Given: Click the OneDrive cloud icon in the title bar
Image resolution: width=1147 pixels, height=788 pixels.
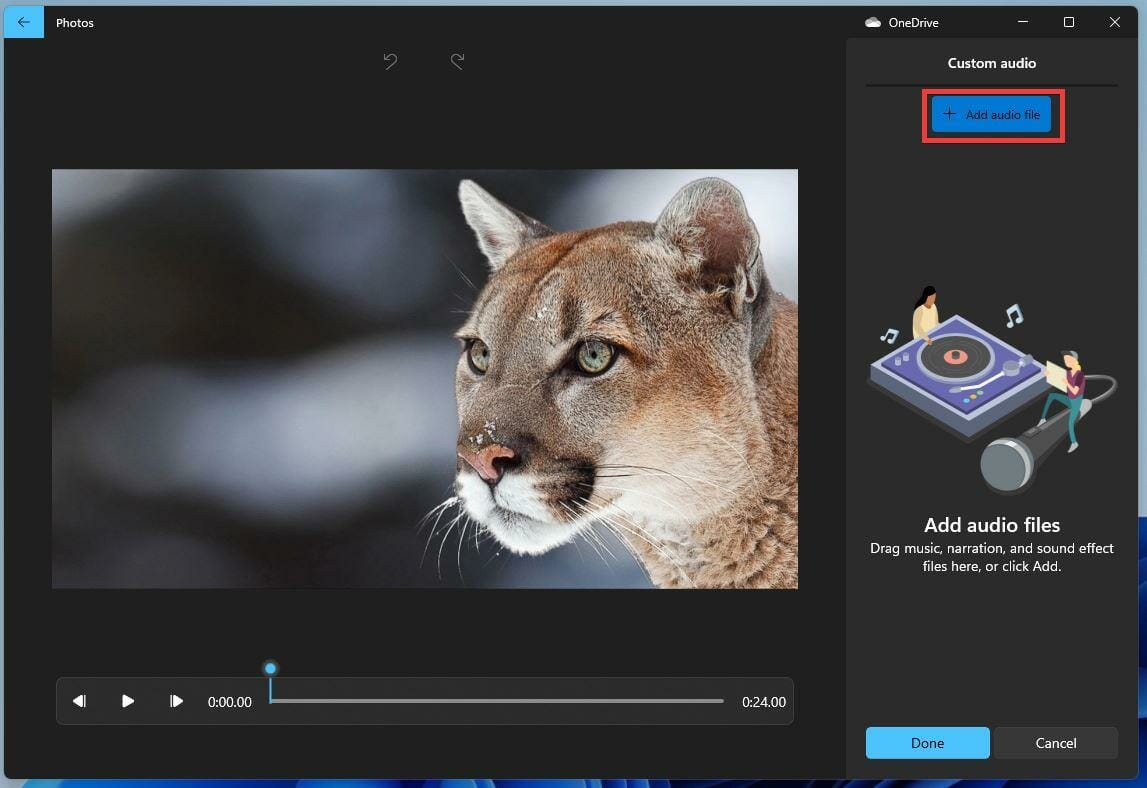Looking at the screenshot, I should (874, 22).
